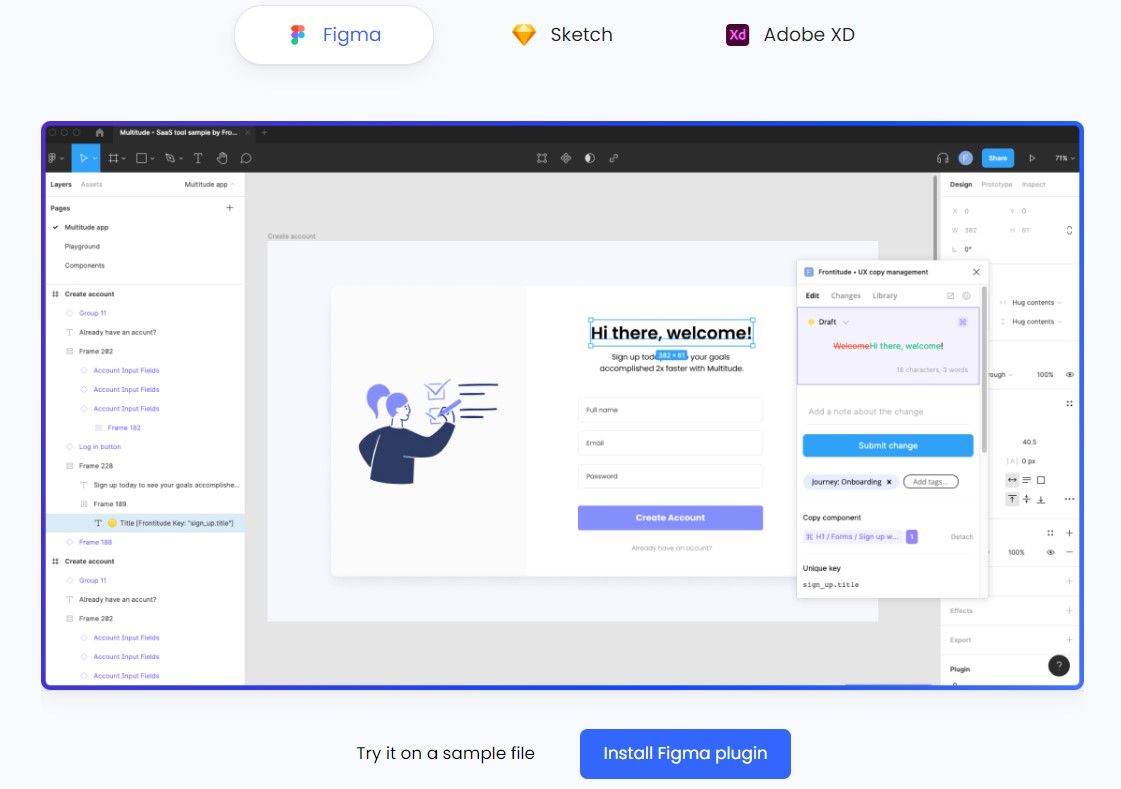
Task: Open second Hug contents dropdown
Action: 1037,322
